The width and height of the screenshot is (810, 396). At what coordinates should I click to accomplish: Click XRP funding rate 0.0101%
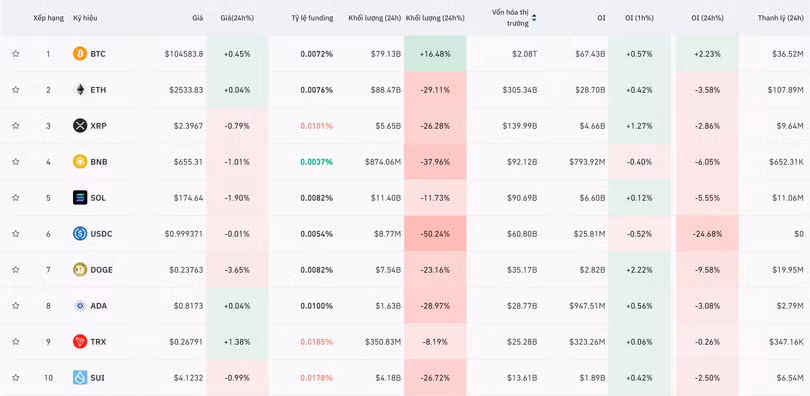(317, 125)
